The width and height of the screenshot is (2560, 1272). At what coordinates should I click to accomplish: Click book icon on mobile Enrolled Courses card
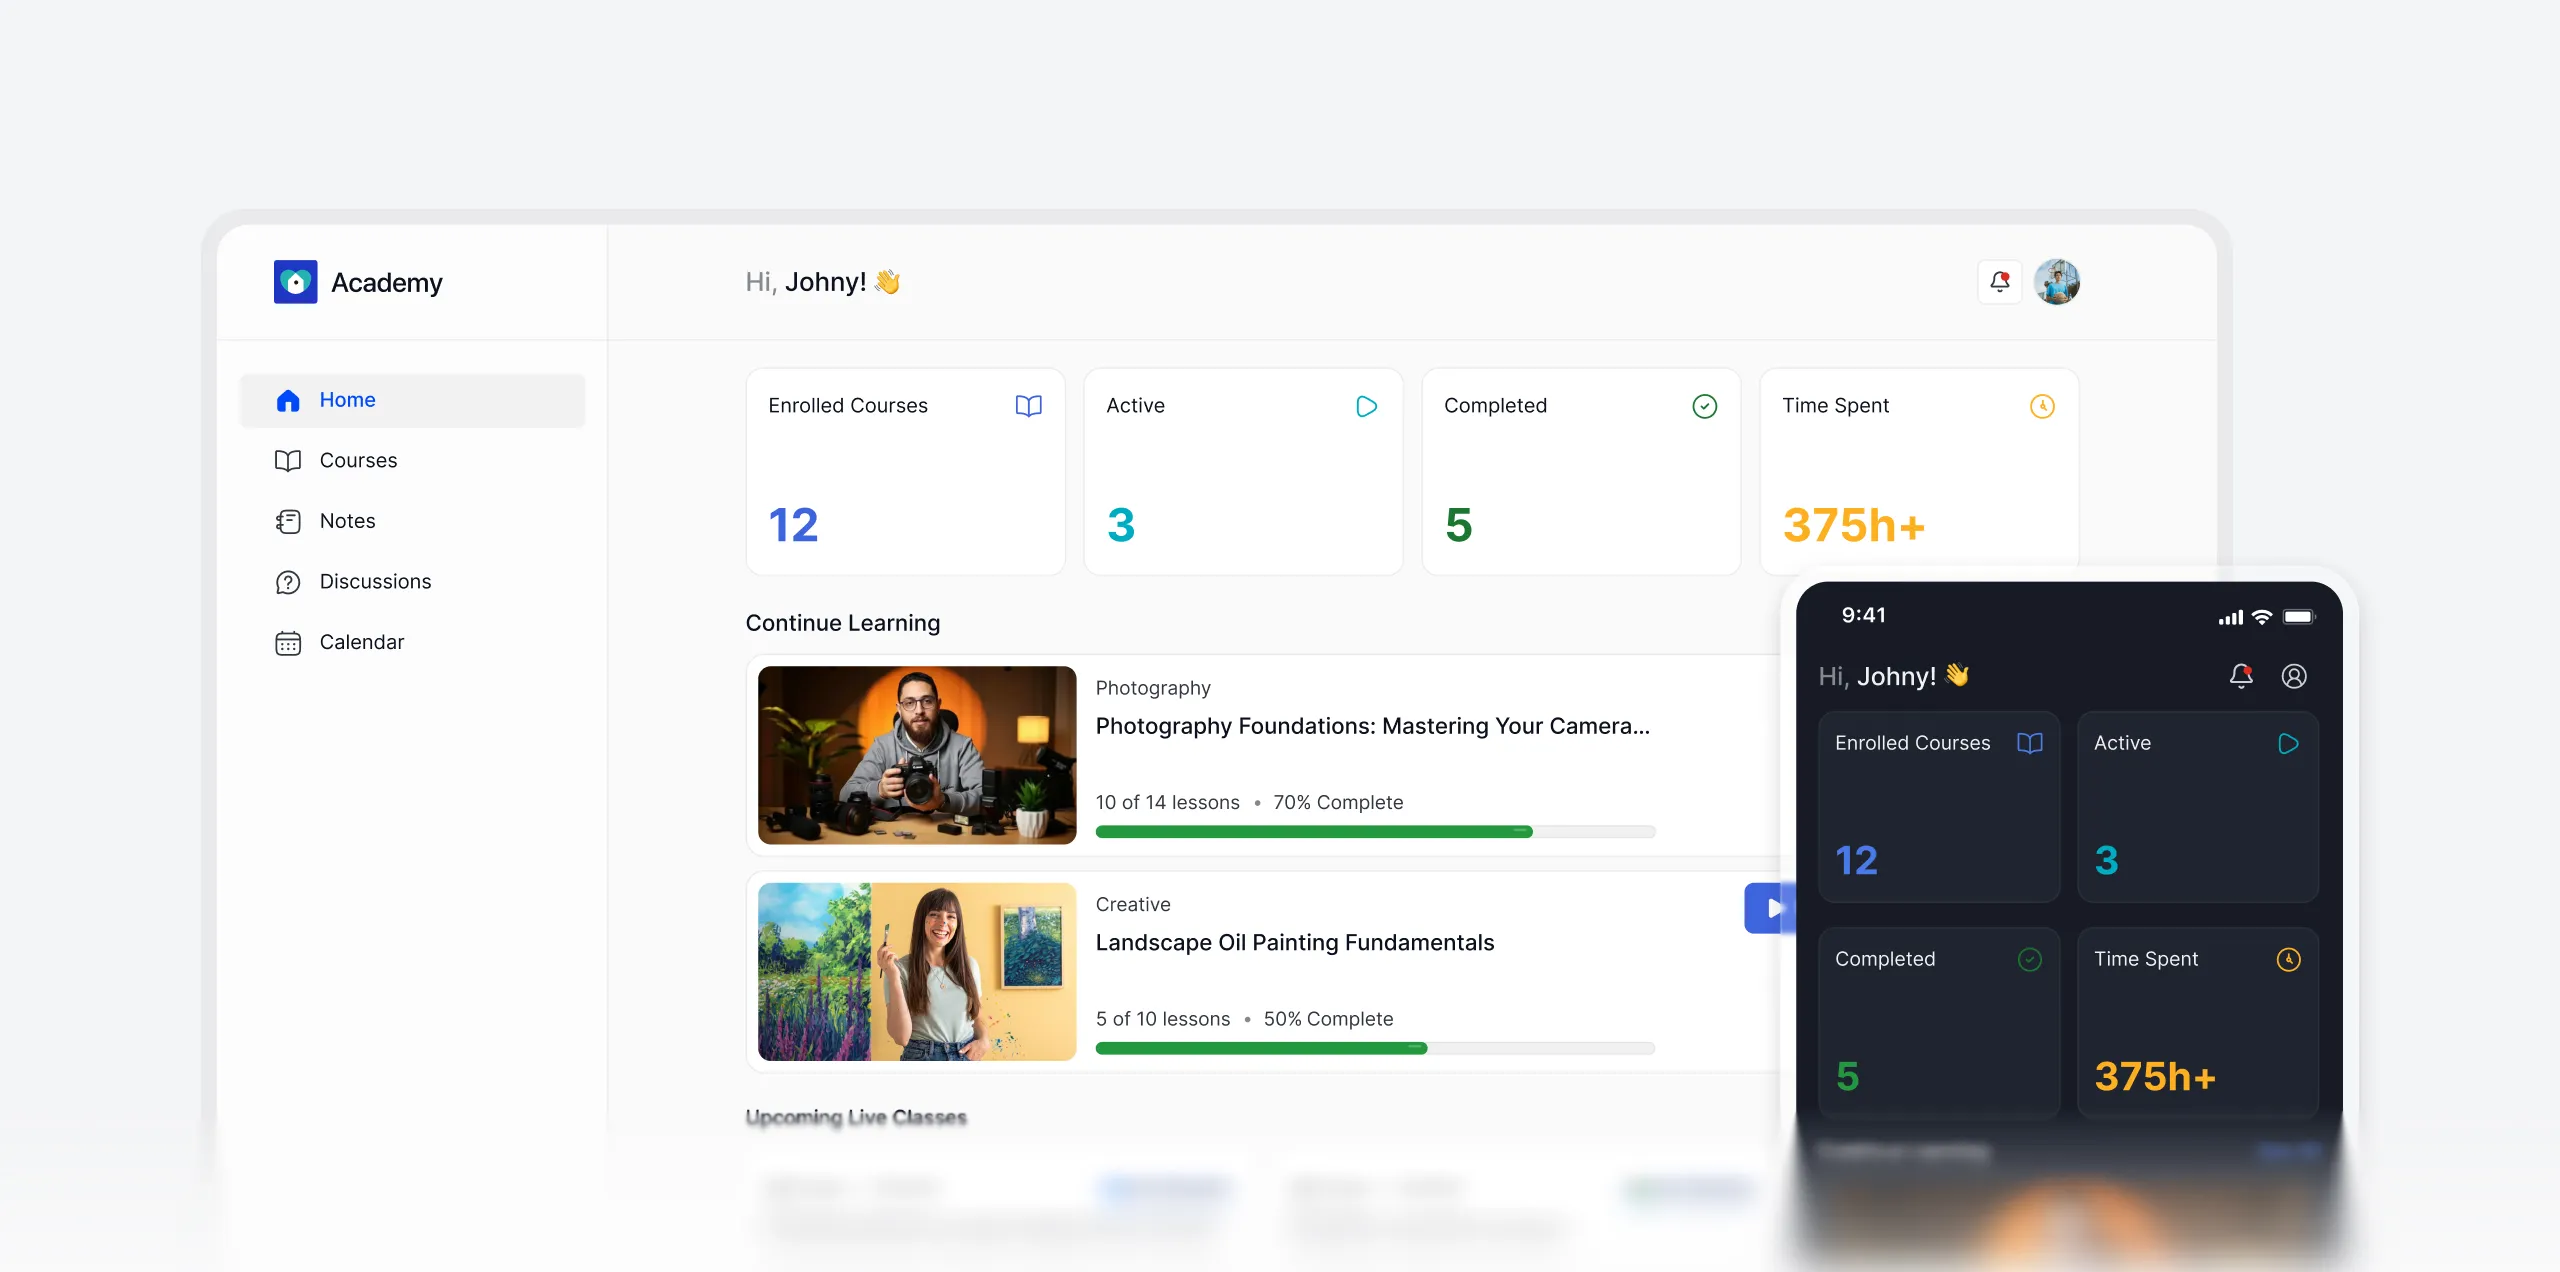[x=2030, y=743]
